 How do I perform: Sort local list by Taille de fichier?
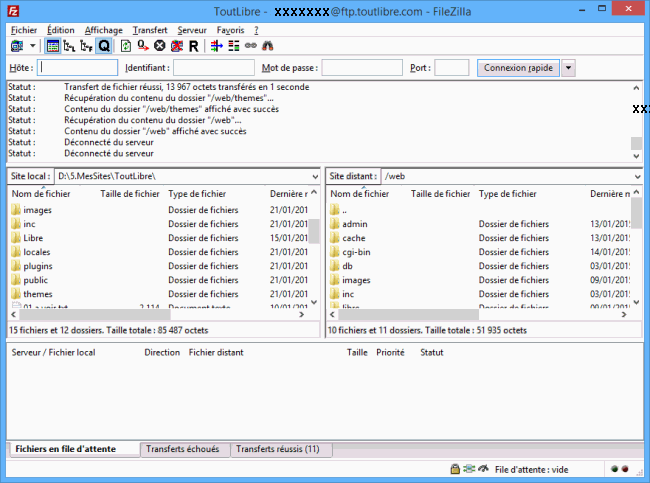(130, 194)
